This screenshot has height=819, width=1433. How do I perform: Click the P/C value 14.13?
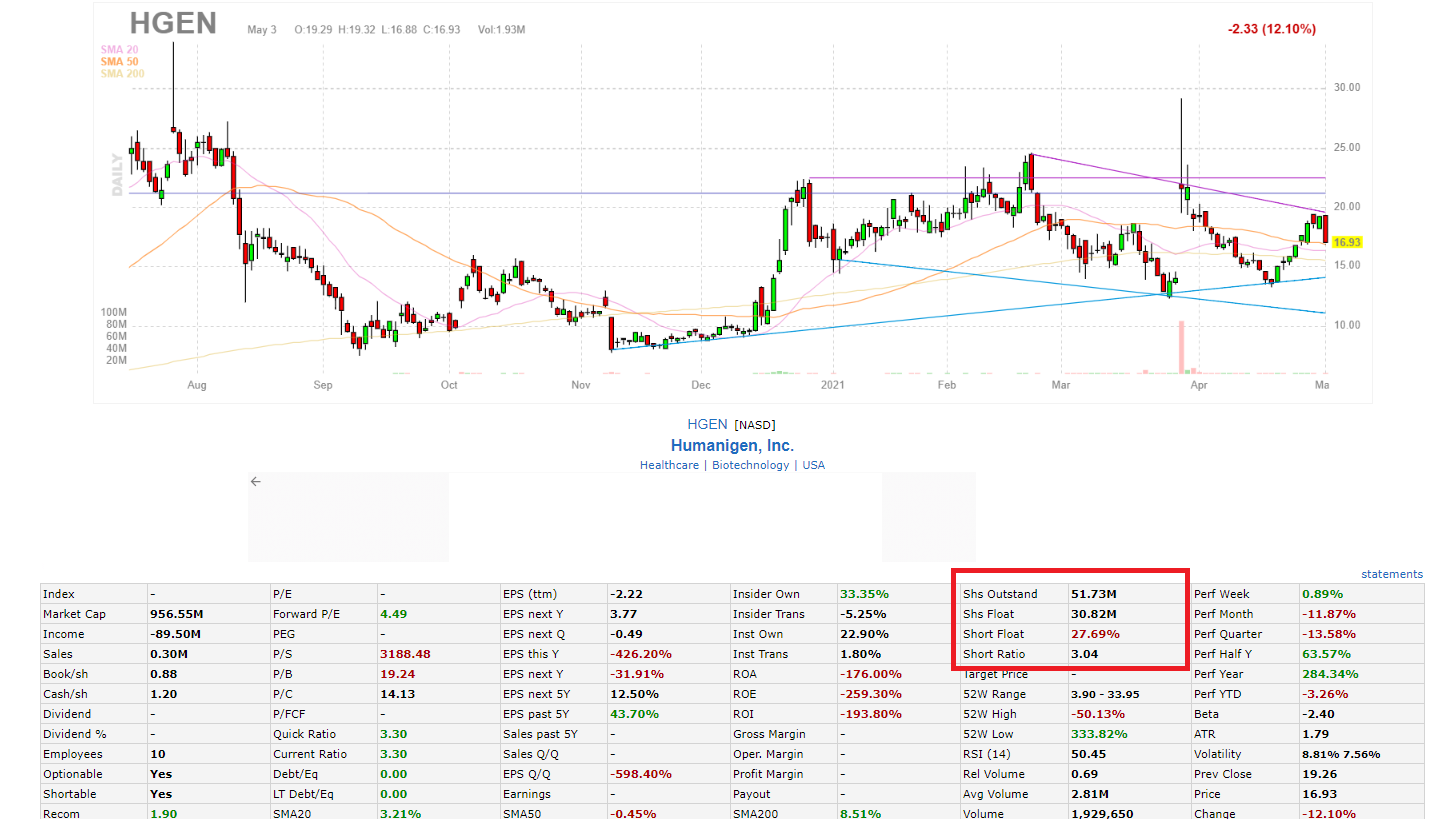click(x=398, y=694)
